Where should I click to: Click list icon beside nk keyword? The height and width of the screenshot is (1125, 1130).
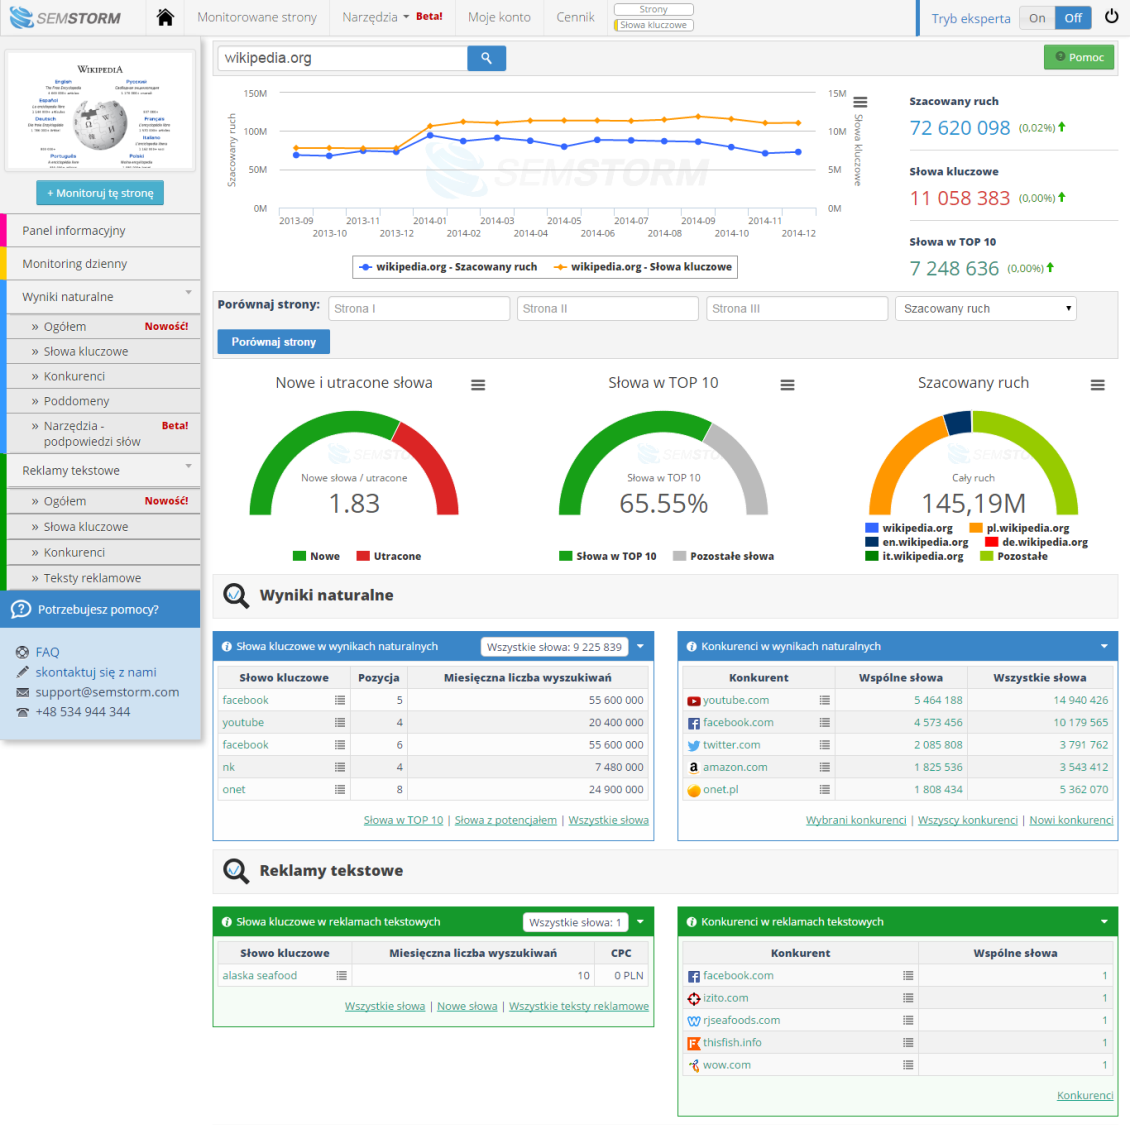pos(340,767)
